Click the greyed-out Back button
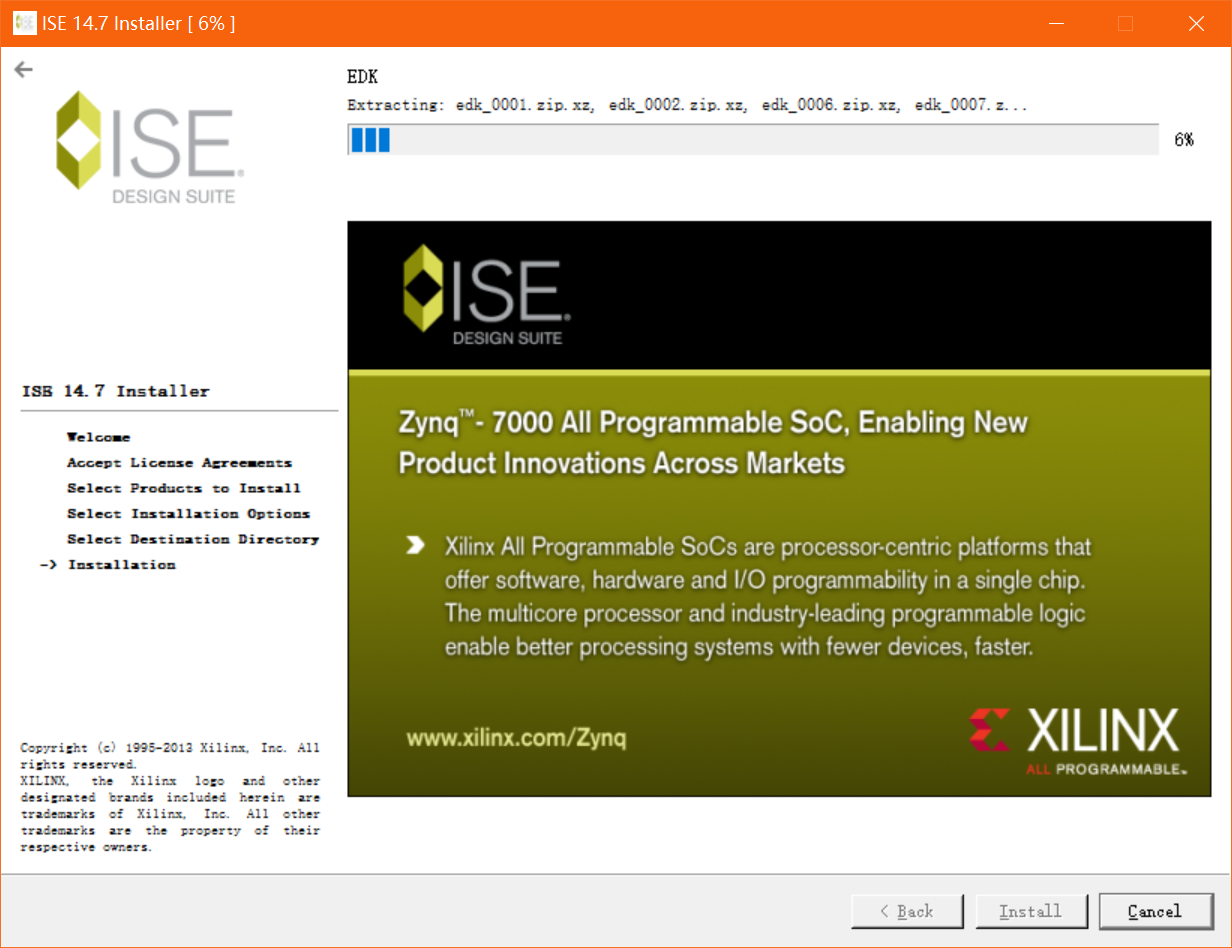The width and height of the screenshot is (1232, 948). (907, 911)
